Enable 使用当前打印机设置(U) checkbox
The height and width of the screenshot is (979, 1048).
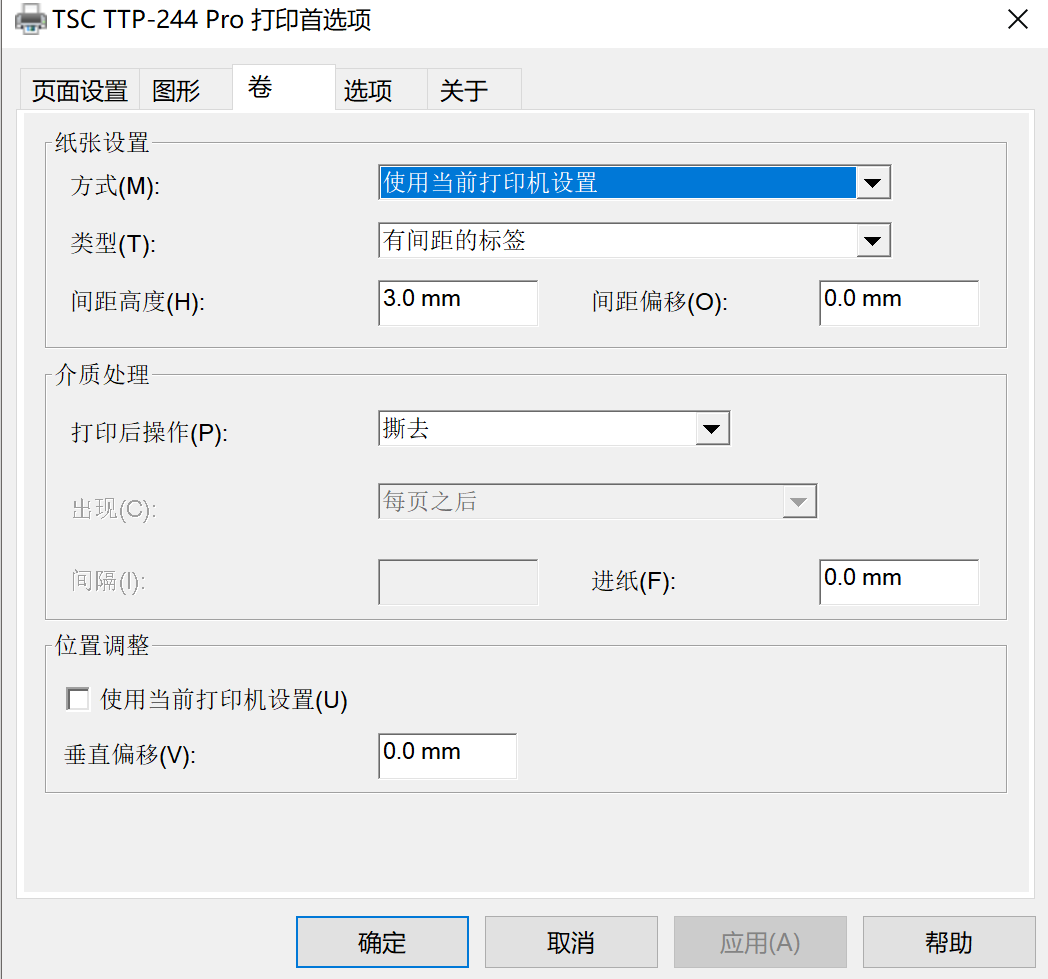78,699
